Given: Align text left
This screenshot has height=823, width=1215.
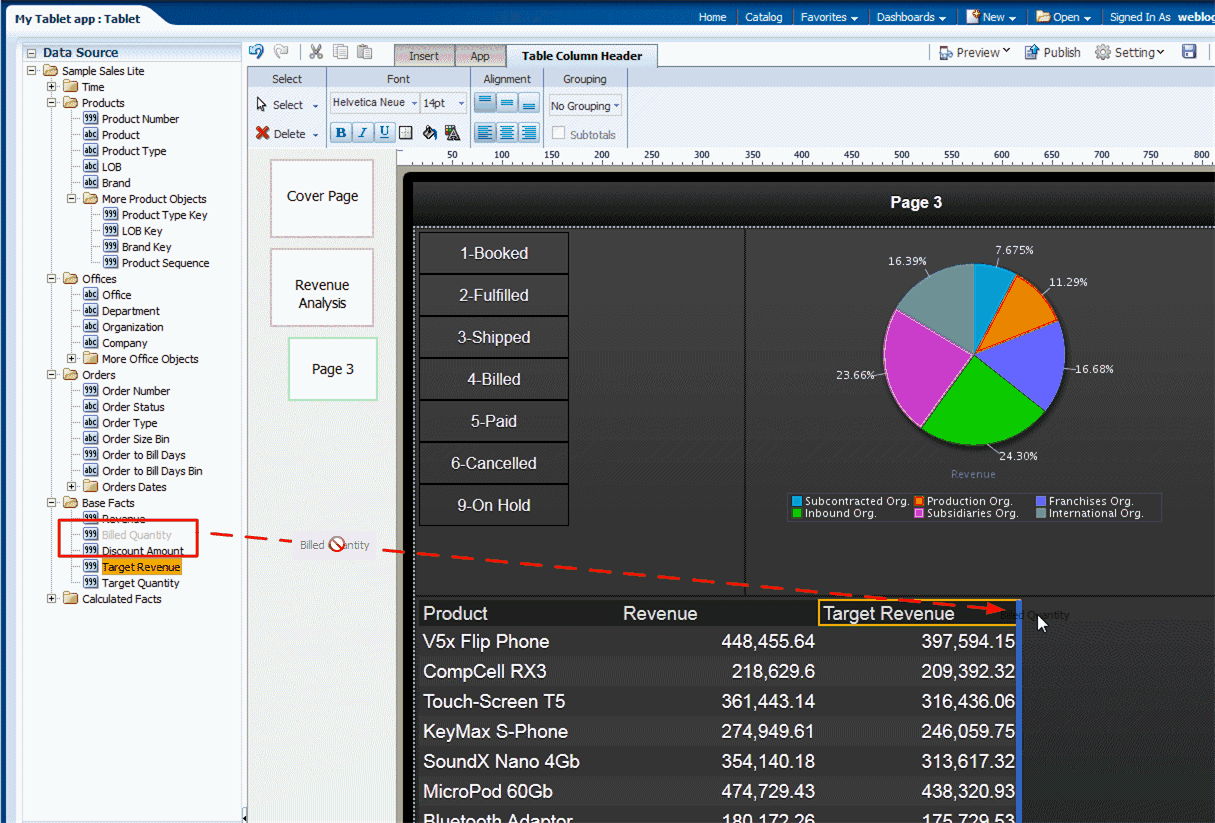Looking at the screenshot, I should coord(485,132).
